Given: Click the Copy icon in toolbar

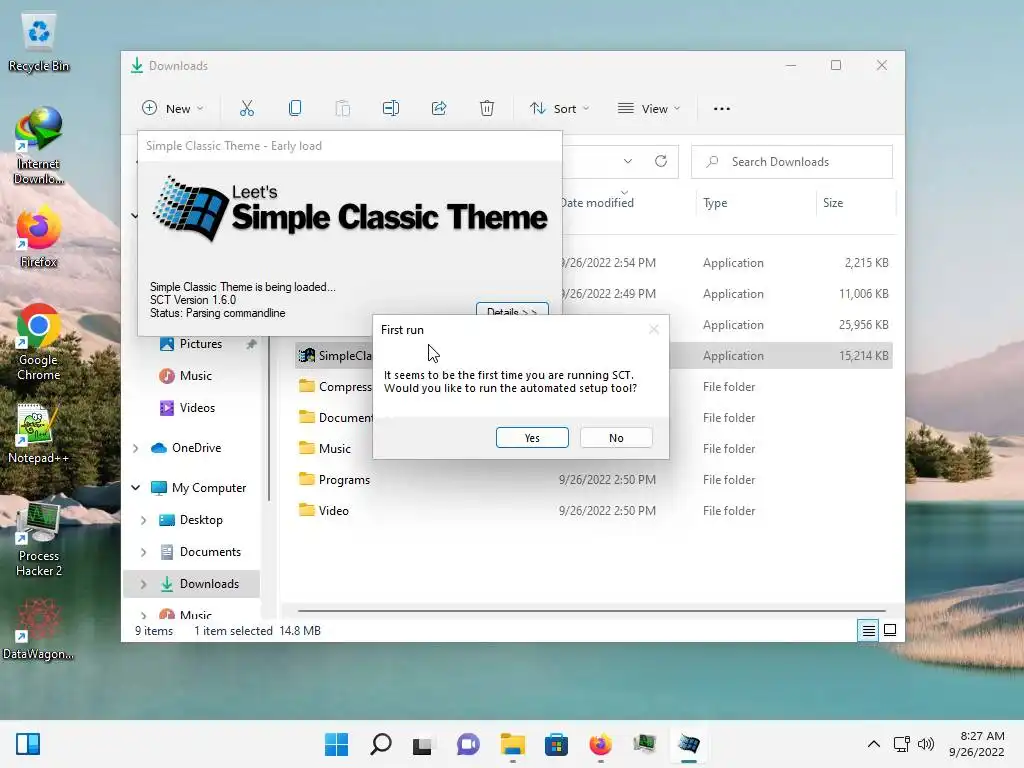Looking at the screenshot, I should (x=295, y=108).
